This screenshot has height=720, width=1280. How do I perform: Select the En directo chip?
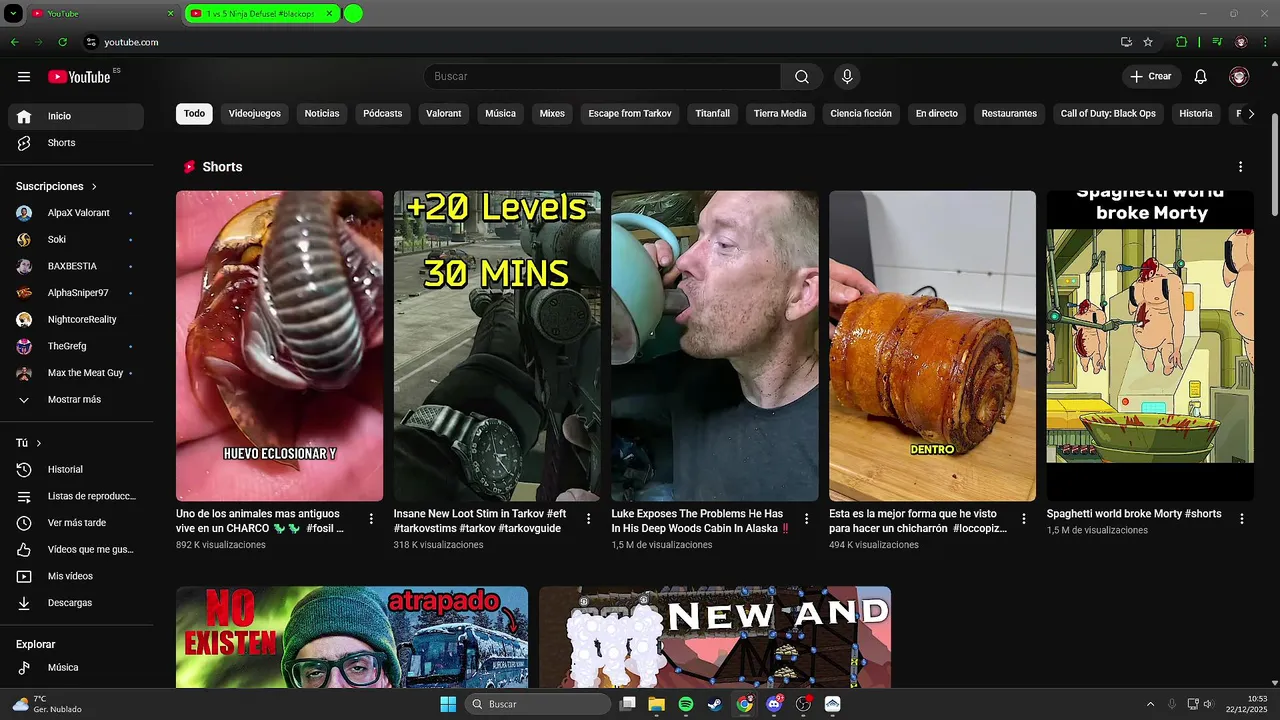937,114
